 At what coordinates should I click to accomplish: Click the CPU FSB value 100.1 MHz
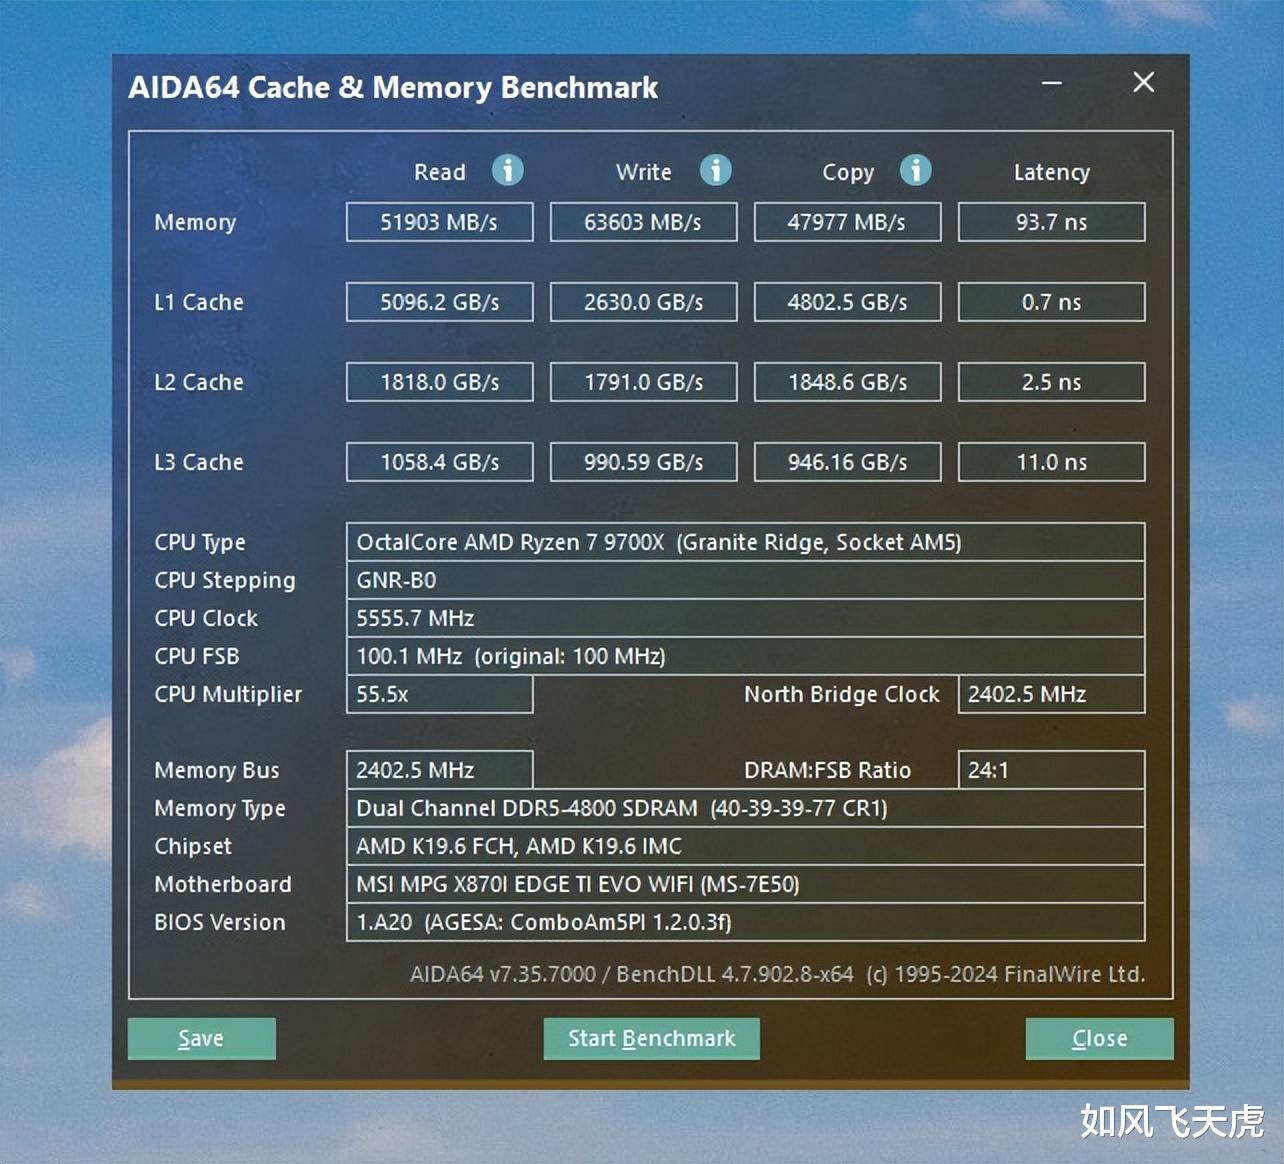tap(746, 656)
